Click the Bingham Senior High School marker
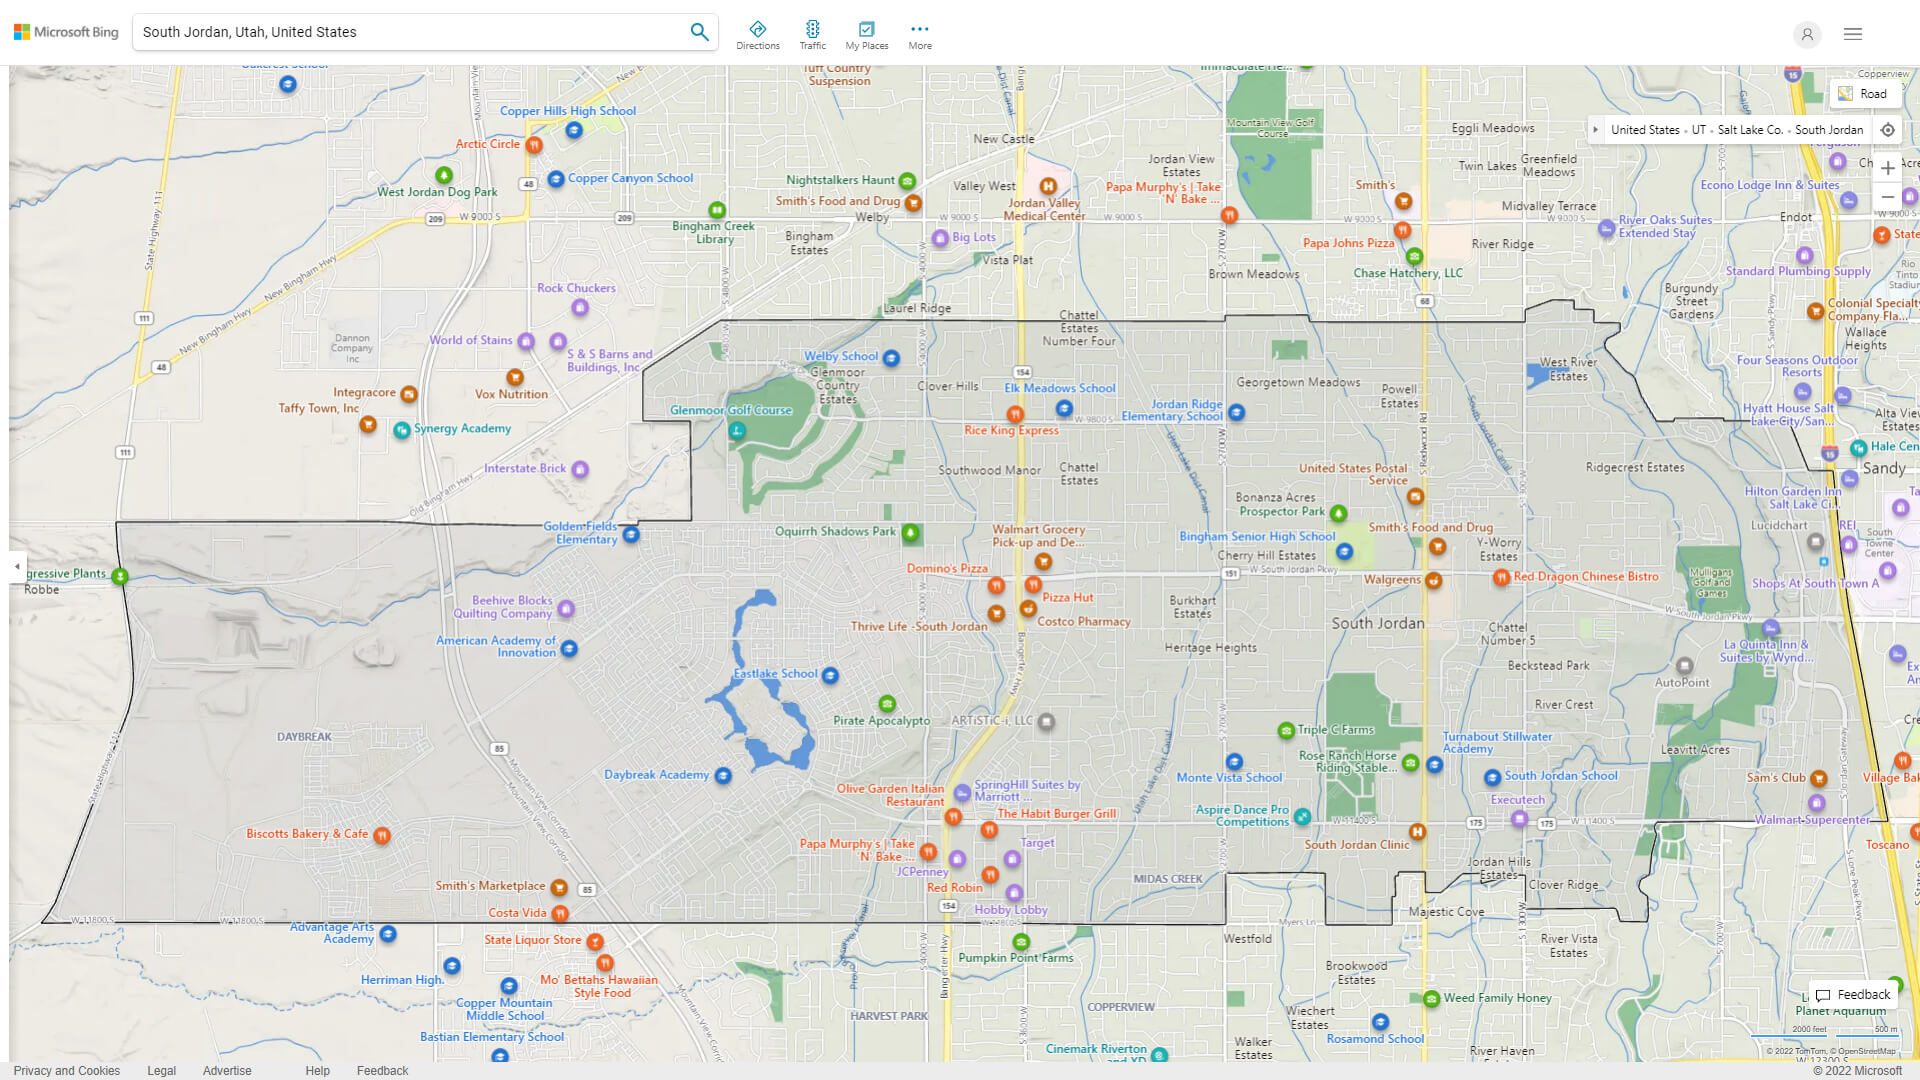The width and height of the screenshot is (1920, 1080). tap(1344, 552)
